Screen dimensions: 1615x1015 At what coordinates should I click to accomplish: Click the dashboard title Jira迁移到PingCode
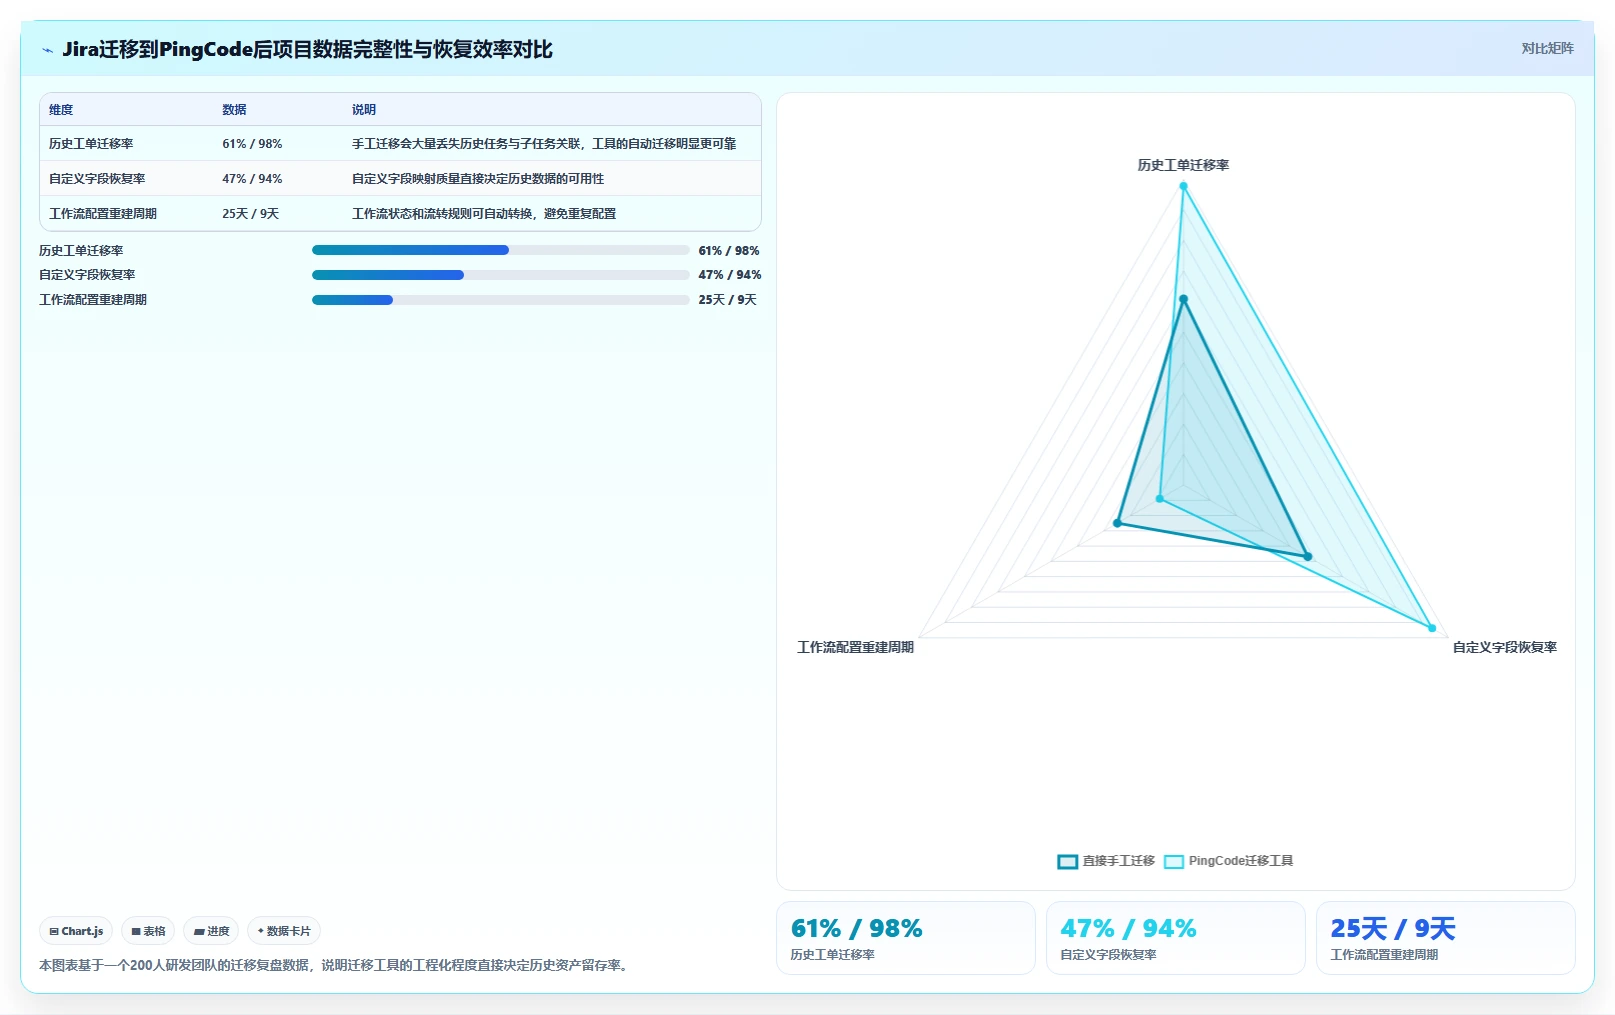(307, 50)
